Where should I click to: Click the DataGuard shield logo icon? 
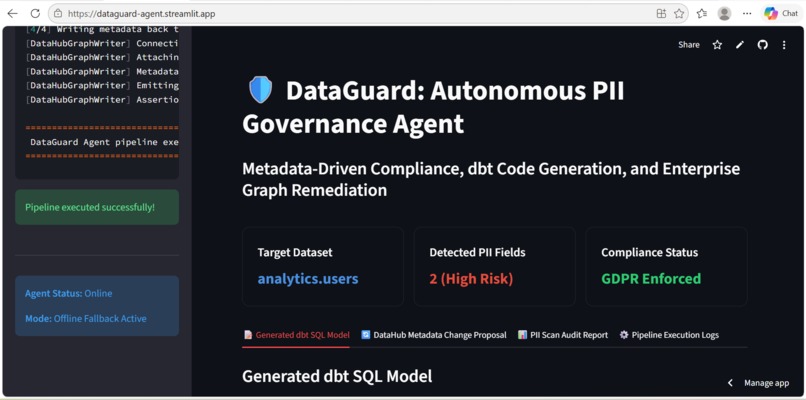[x=260, y=90]
